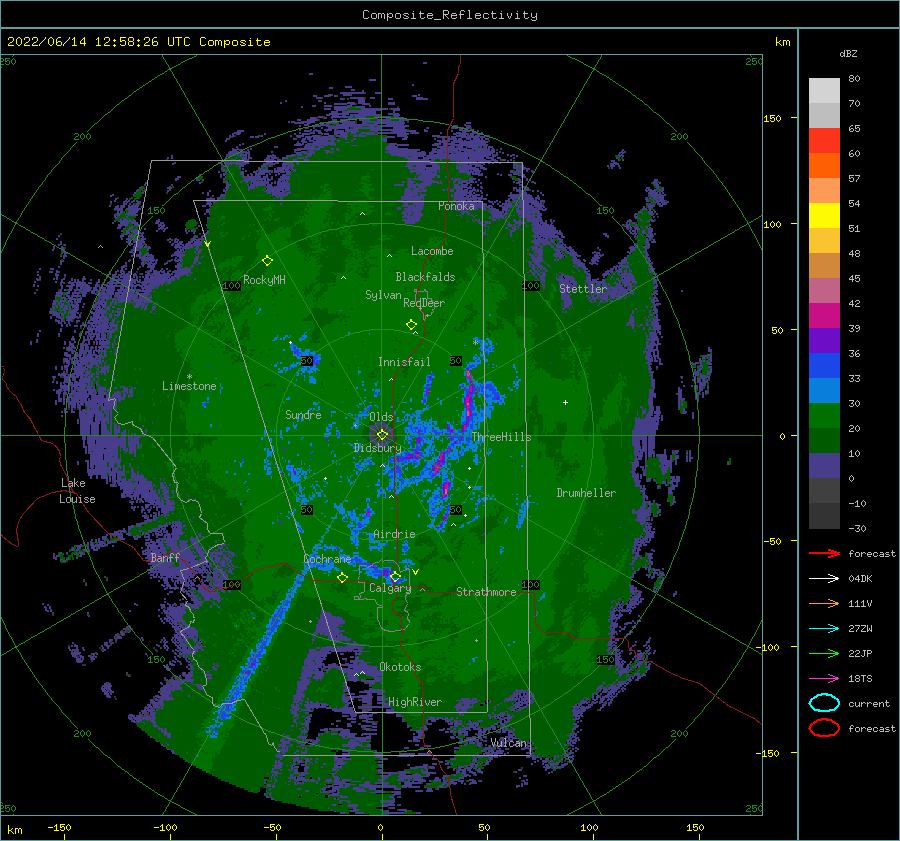The width and height of the screenshot is (900, 841).
Task: Click the -30 value in dBZ scale
Action: (858, 528)
